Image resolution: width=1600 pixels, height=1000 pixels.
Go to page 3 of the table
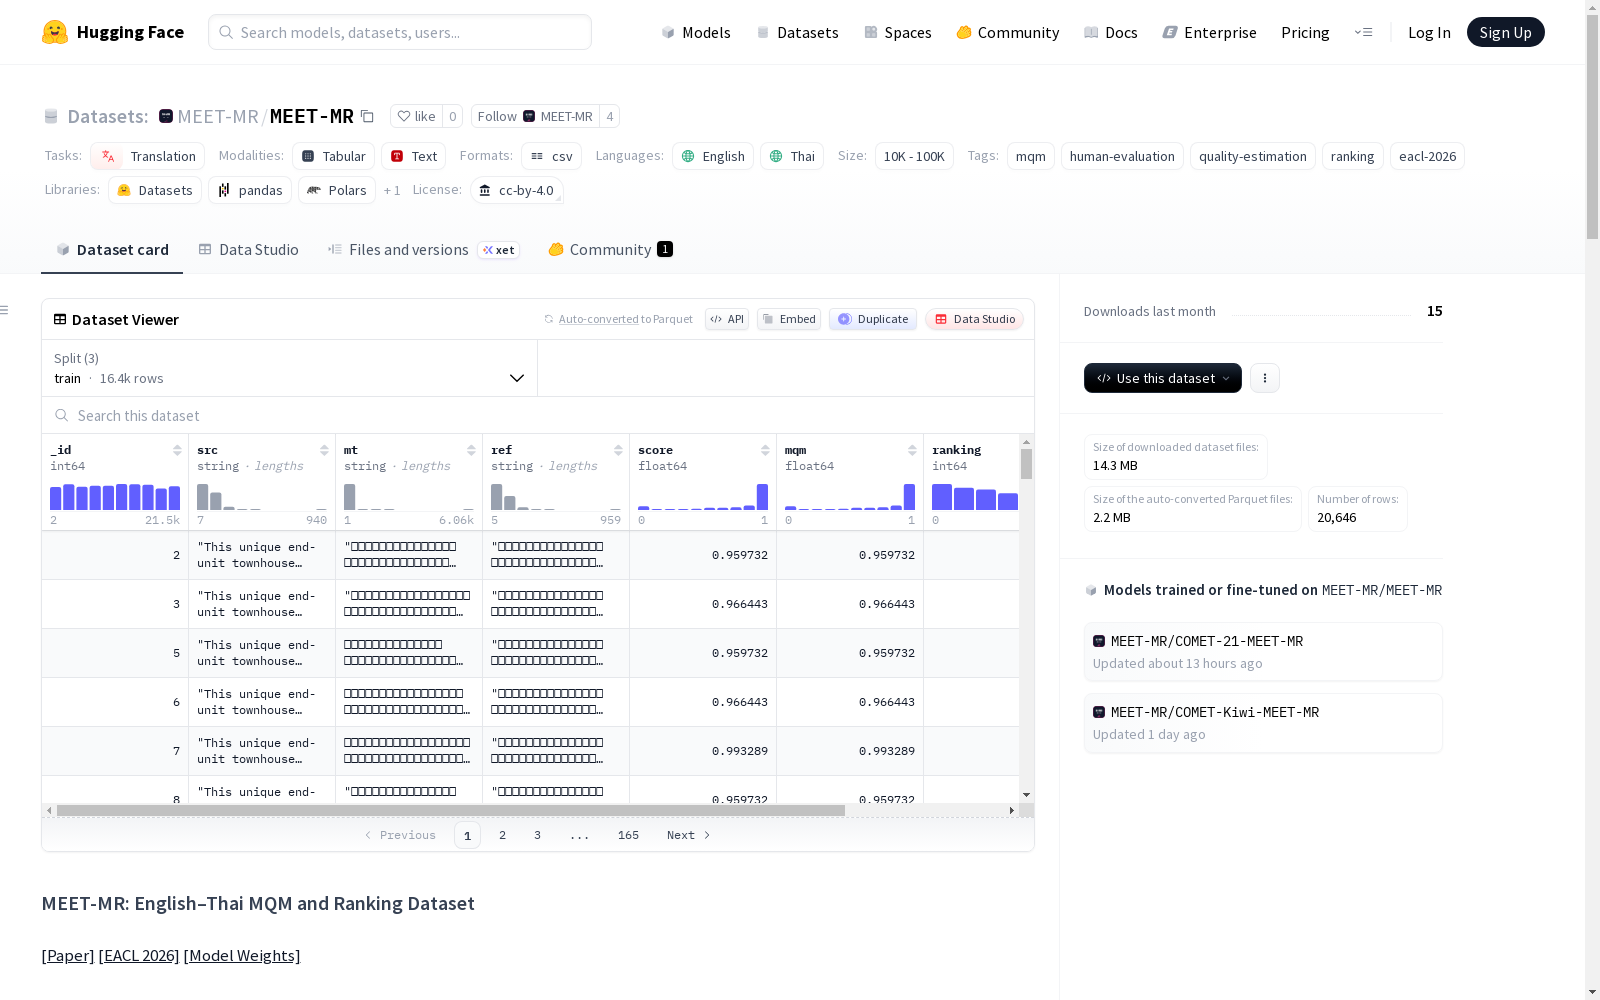click(x=537, y=835)
